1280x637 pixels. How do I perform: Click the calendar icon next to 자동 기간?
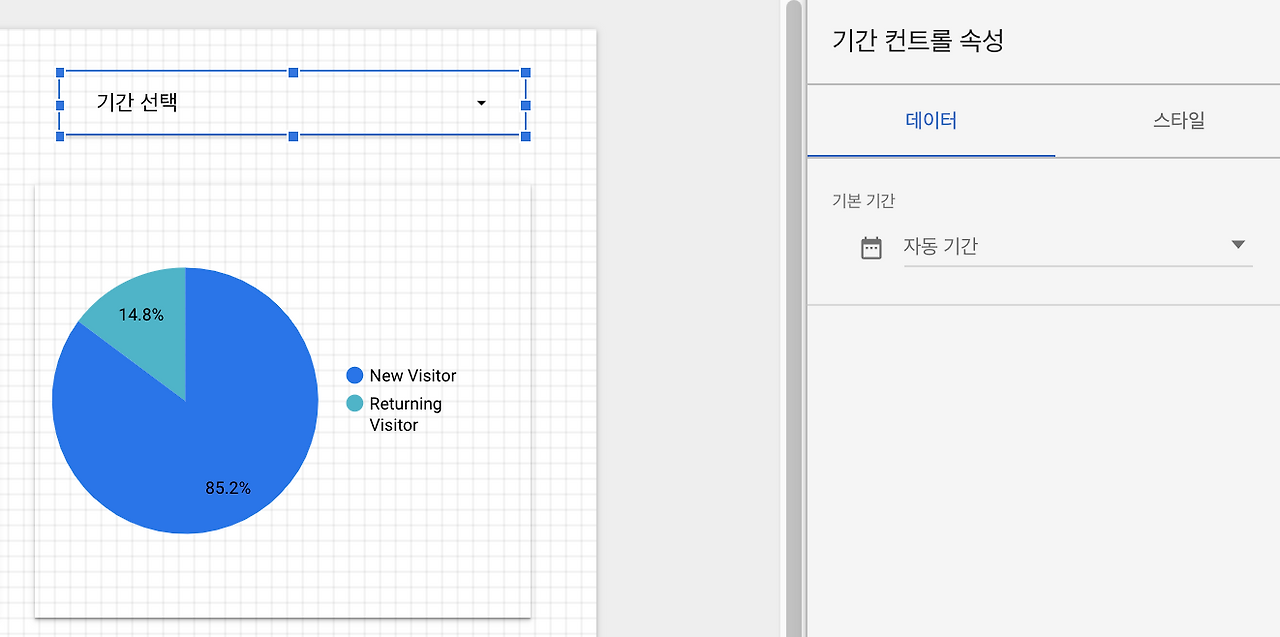(x=871, y=246)
